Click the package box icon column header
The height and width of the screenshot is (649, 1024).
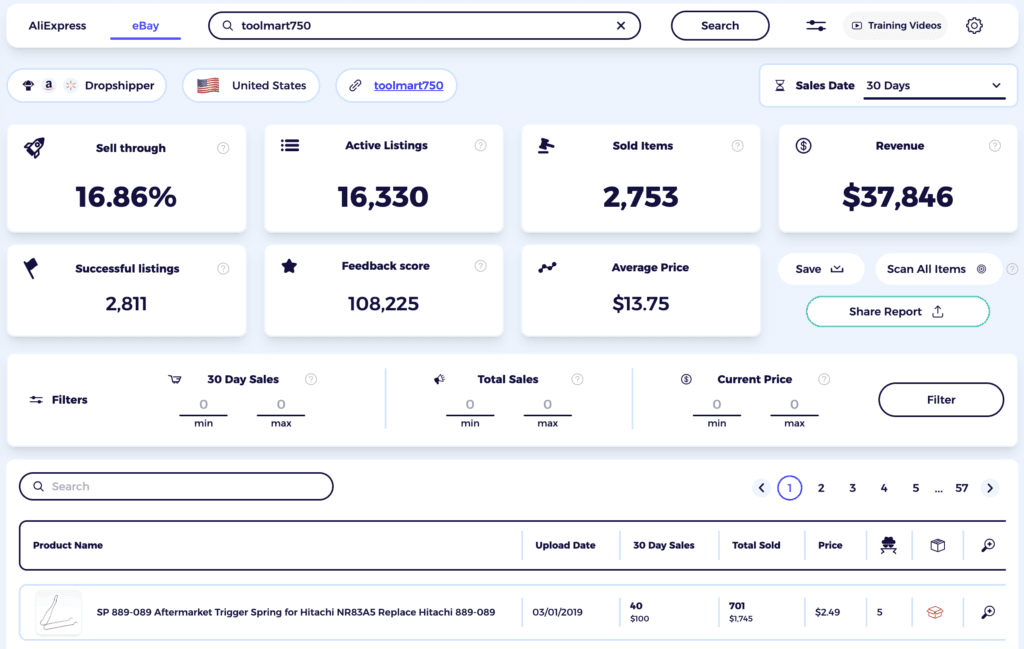(937, 545)
